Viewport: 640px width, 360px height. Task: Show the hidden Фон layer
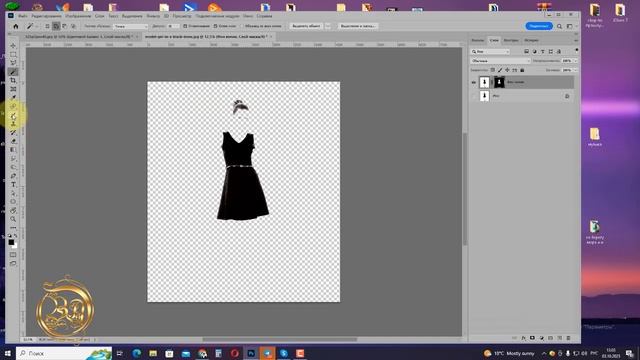(x=474, y=96)
